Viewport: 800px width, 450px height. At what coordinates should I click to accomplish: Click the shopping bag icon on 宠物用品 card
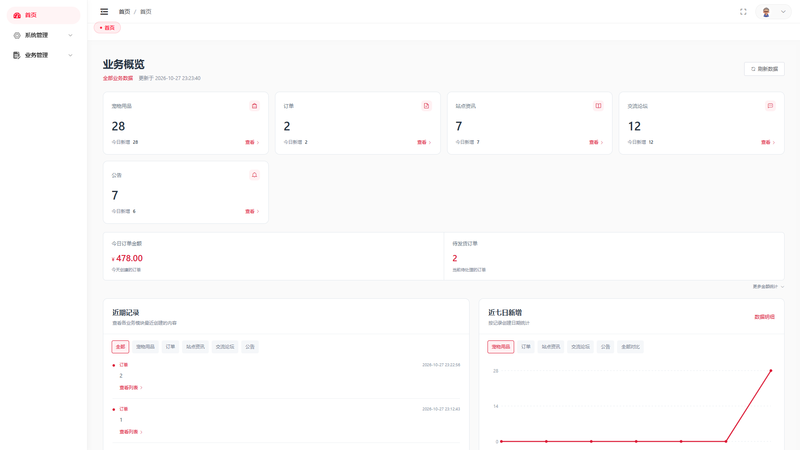254,106
